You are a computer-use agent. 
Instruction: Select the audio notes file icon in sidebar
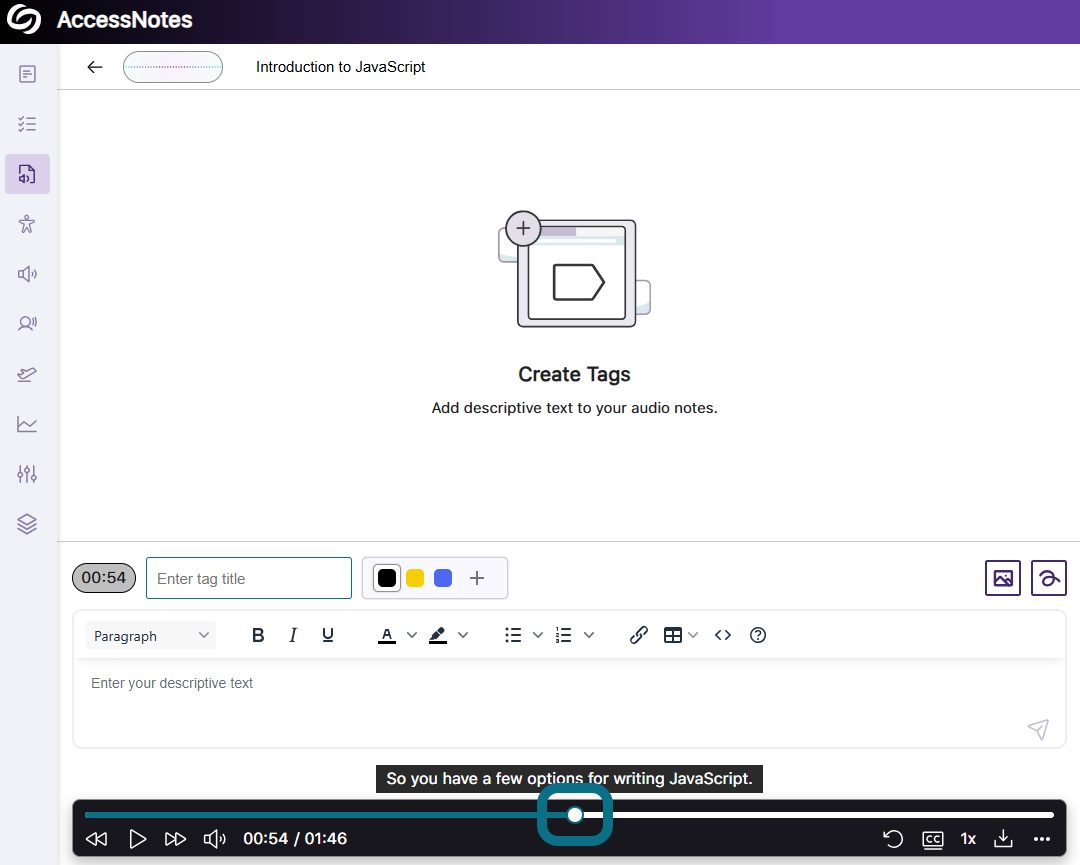pyautogui.click(x=28, y=174)
